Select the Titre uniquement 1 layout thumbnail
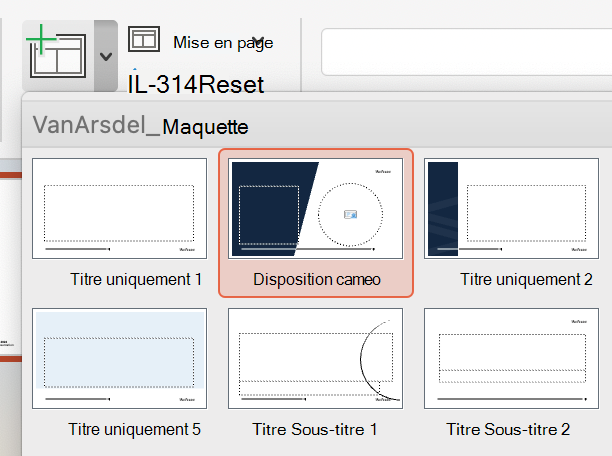612x456 pixels. 119,208
